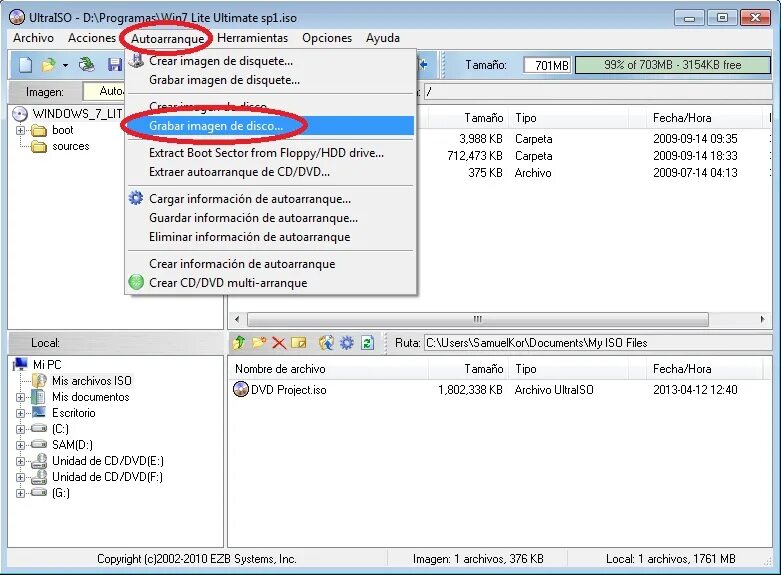
Task: Open the Opciones menu
Action: click(327, 38)
